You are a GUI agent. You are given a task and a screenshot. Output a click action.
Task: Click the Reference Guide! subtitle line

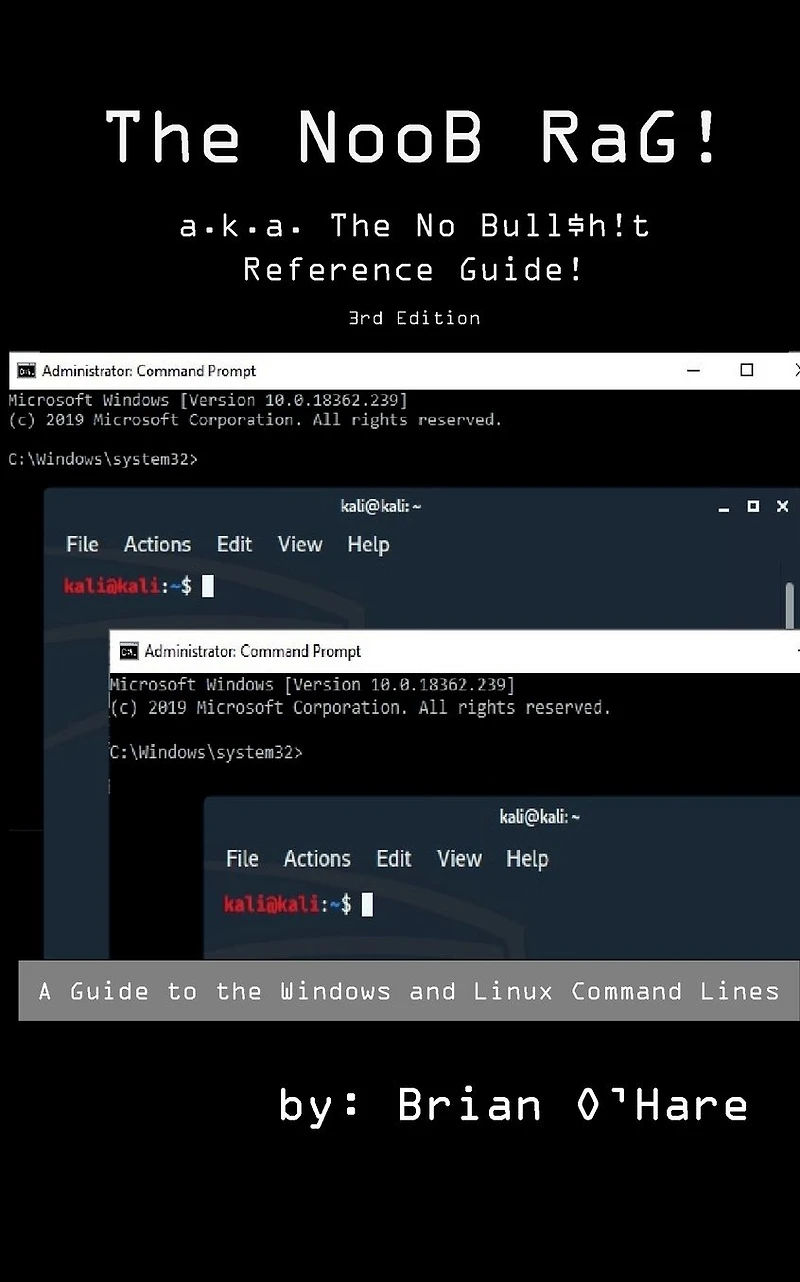[413, 270]
